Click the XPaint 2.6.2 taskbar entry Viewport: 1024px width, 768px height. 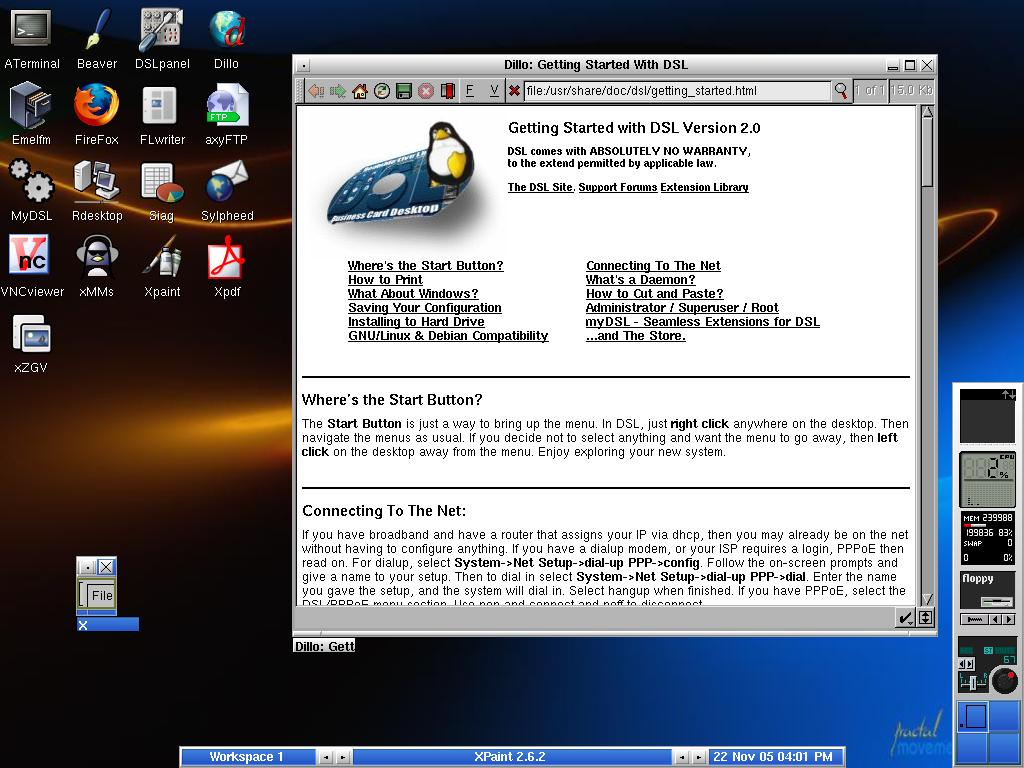tap(510, 757)
